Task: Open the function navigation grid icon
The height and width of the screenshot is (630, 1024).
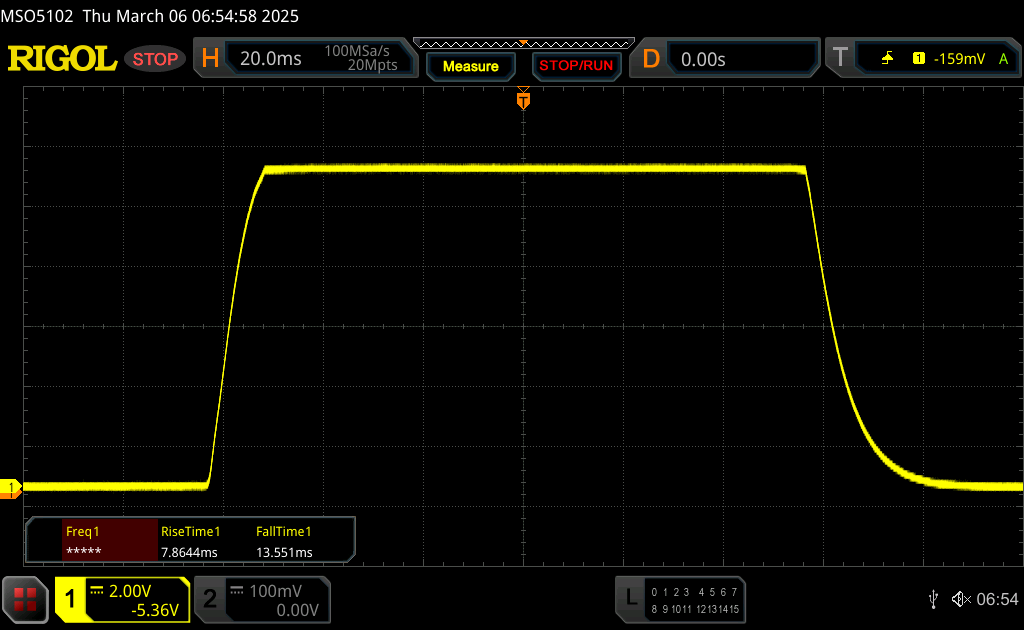Action: pyautogui.click(x=26, y=599)
